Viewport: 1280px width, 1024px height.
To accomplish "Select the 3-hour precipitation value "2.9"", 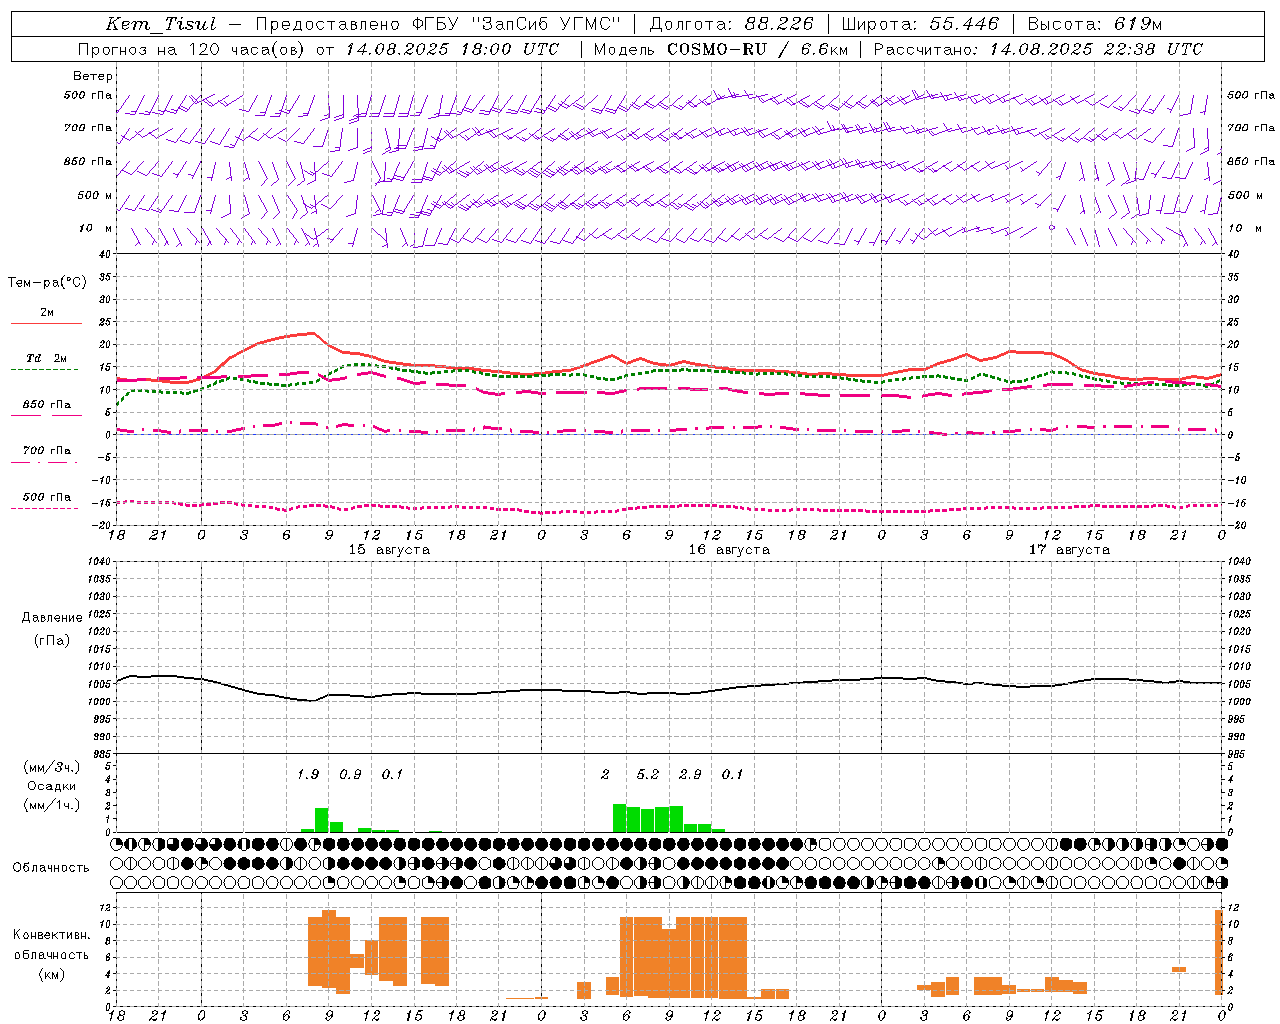I will tap(690, 774).
